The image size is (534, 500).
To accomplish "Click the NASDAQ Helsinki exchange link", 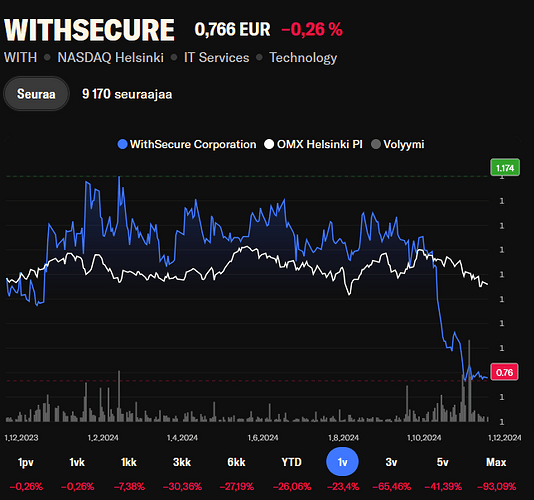I will click(110, 58).
